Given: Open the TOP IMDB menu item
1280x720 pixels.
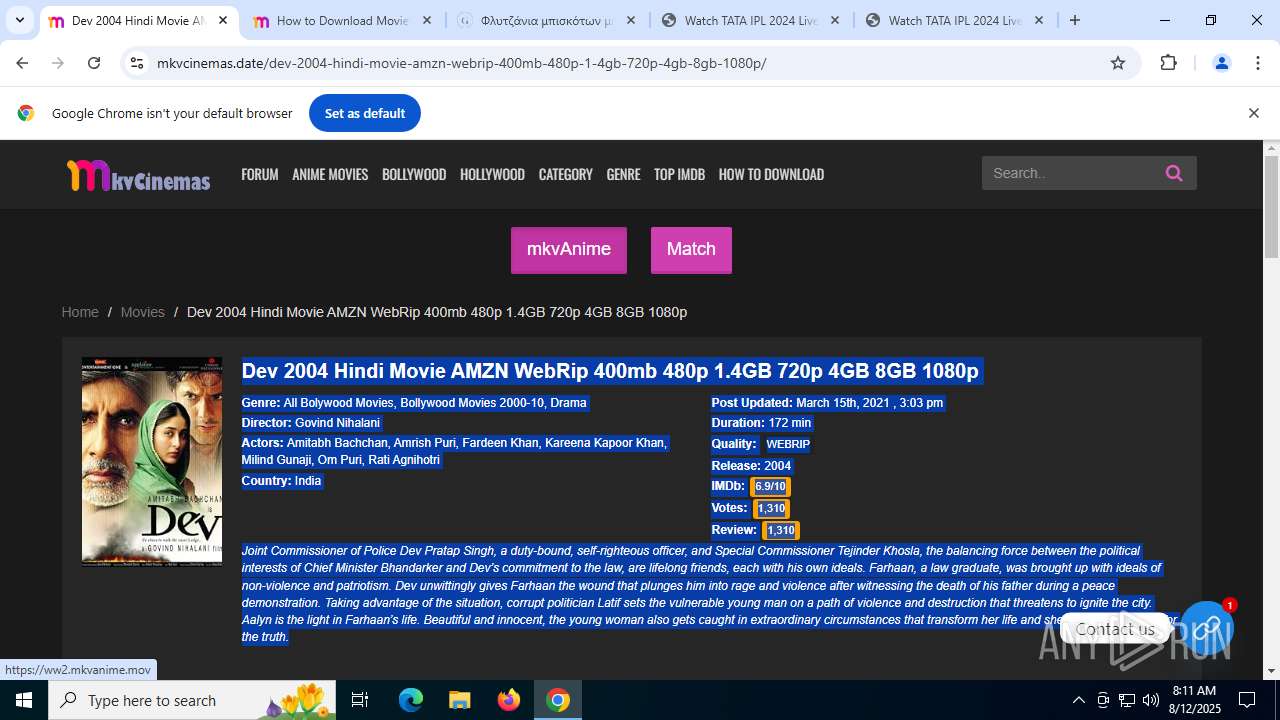Looking at the screenshot, I should pos(679,174).
